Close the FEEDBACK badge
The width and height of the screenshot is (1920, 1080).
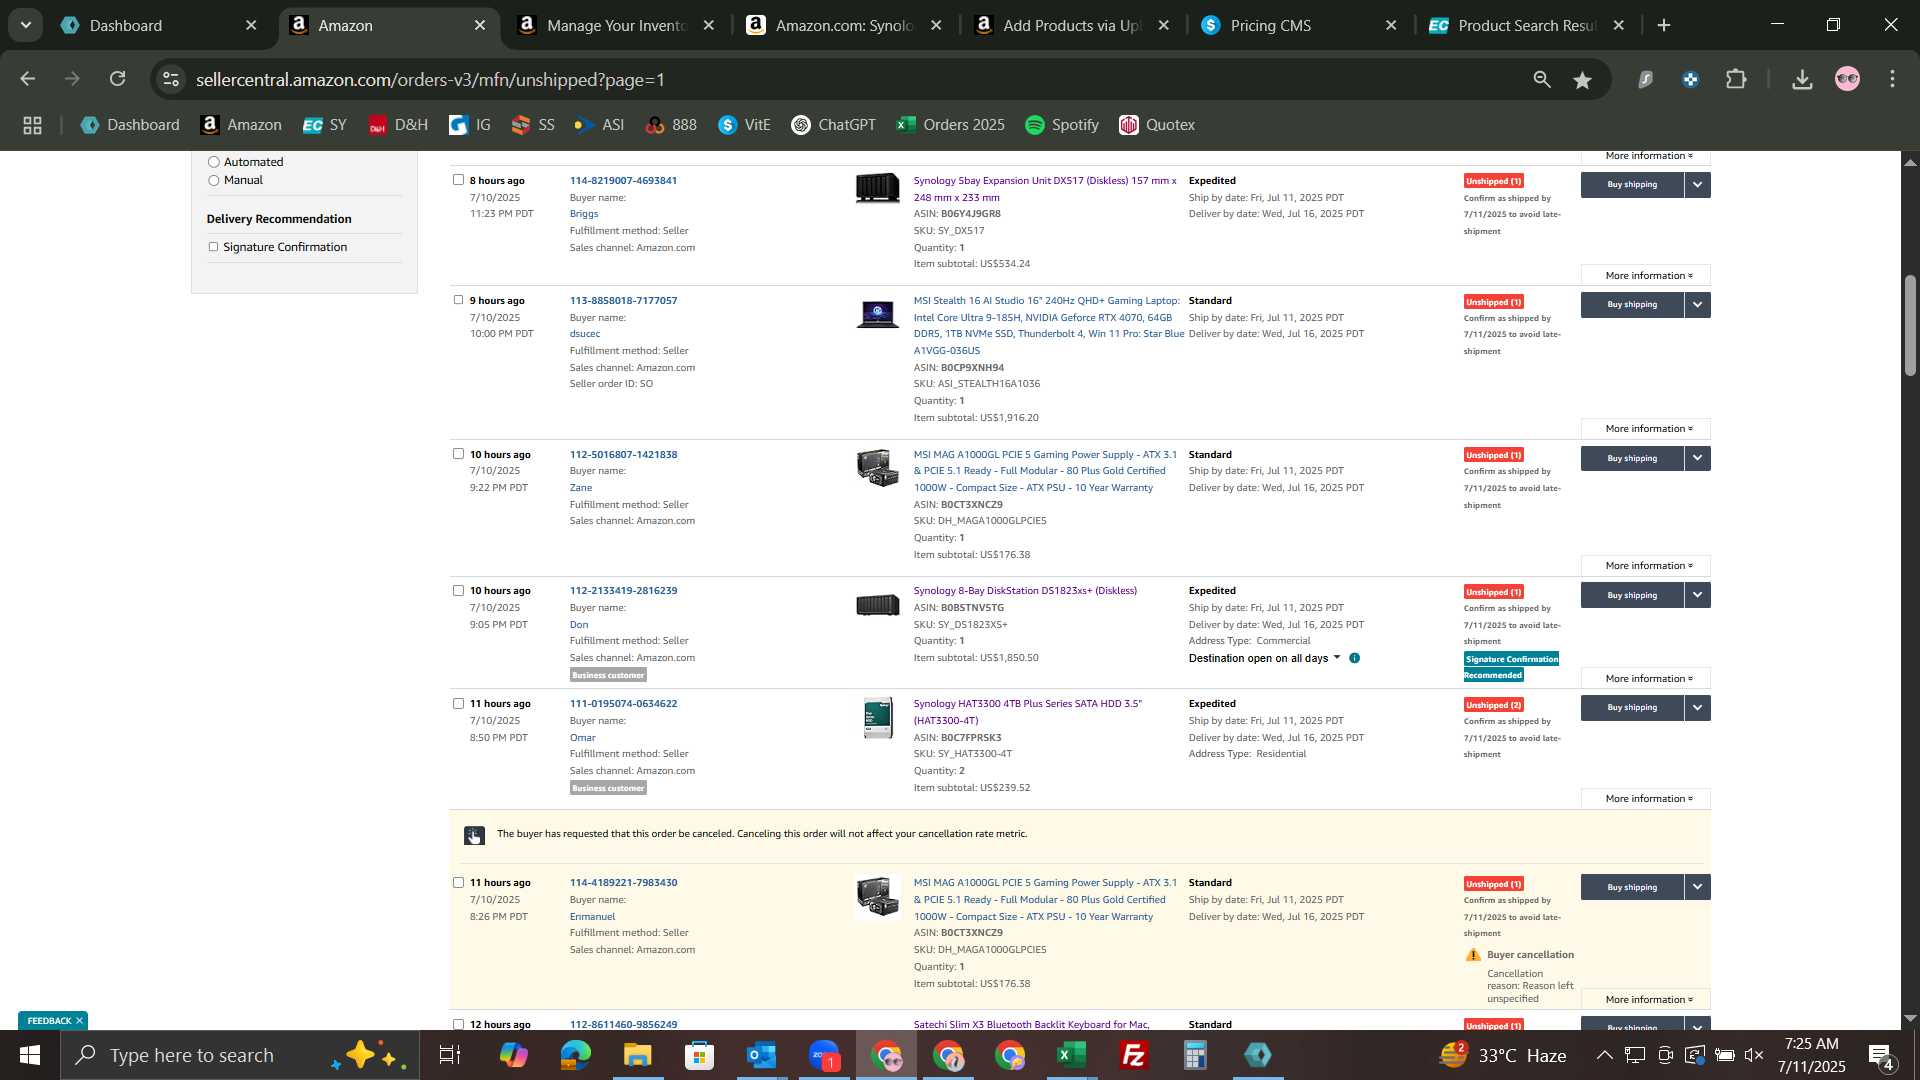[79, 1021]
